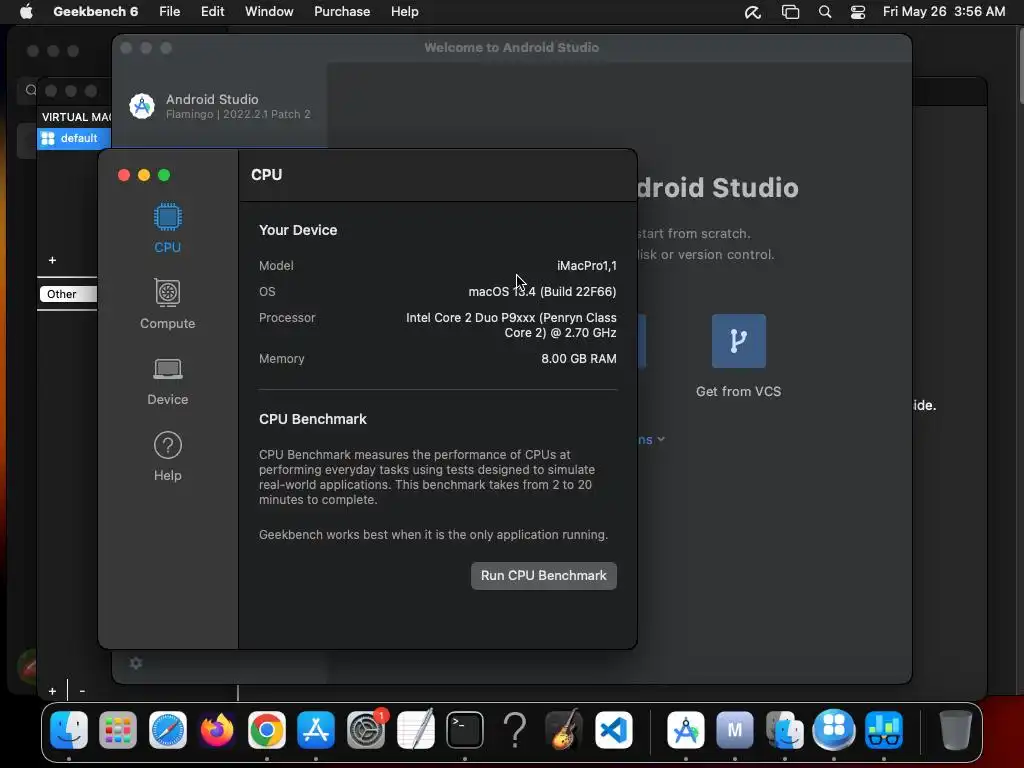Open Control Center from the menu bar

coord(857,12)
